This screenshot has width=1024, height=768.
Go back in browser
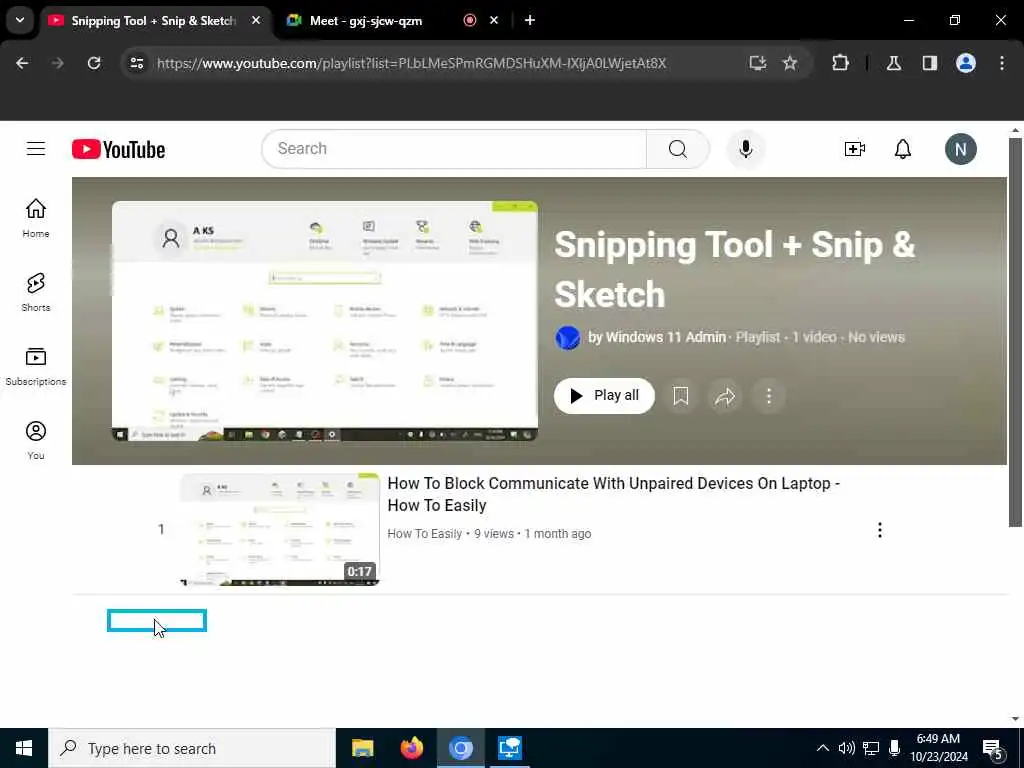(22, 63)
